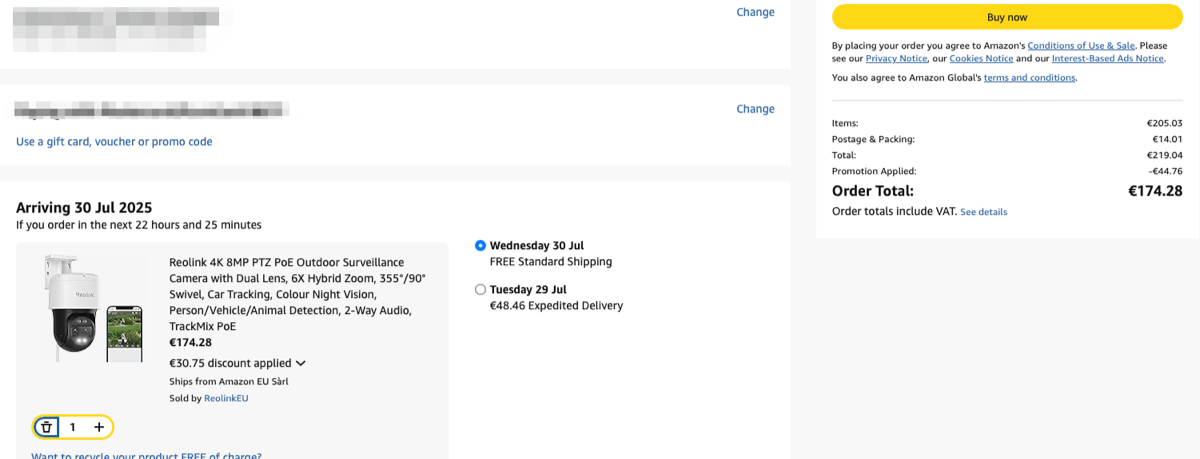Click the yellow Buy now button

coord(1007,17)
